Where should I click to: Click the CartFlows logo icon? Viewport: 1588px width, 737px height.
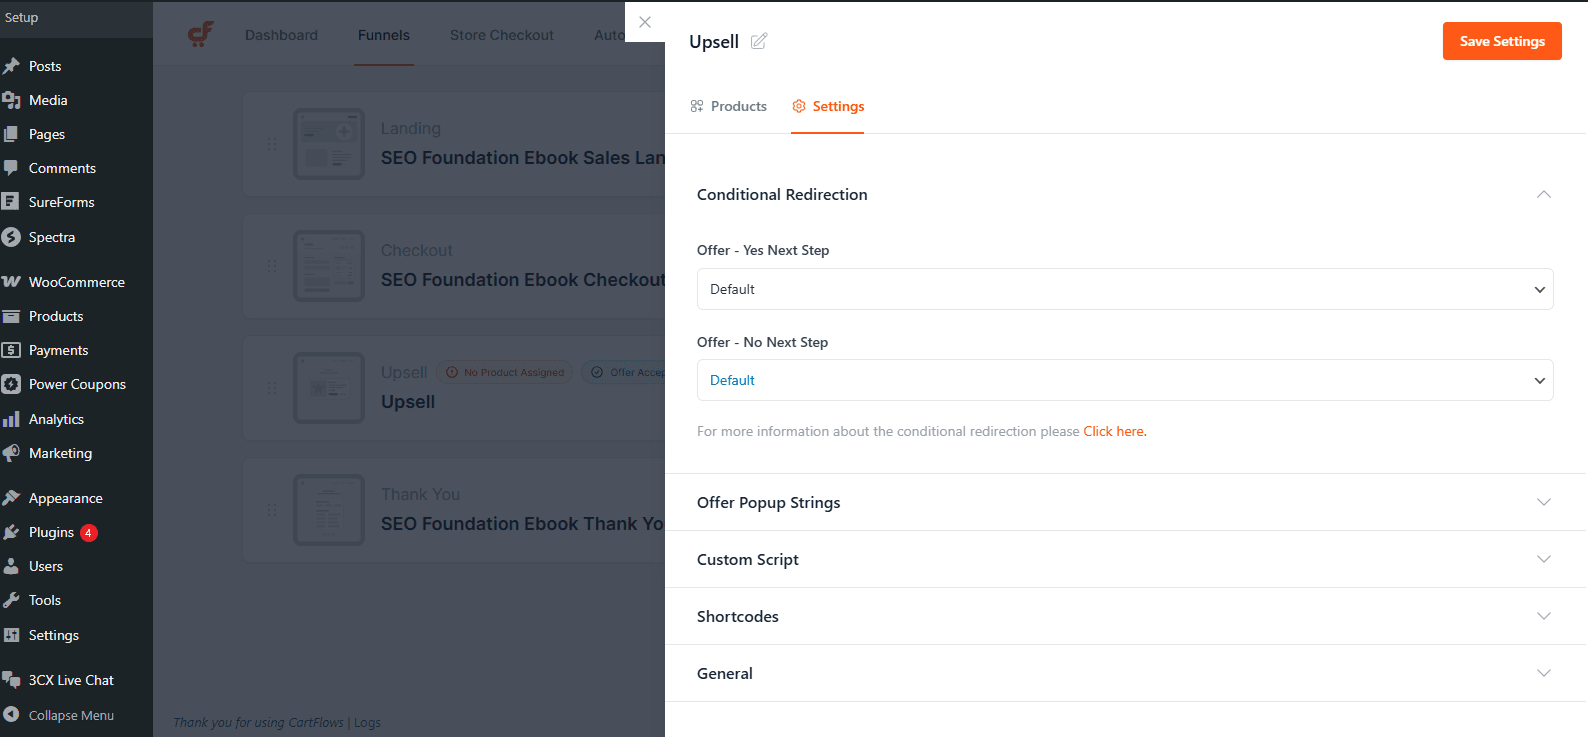[201, 35]
